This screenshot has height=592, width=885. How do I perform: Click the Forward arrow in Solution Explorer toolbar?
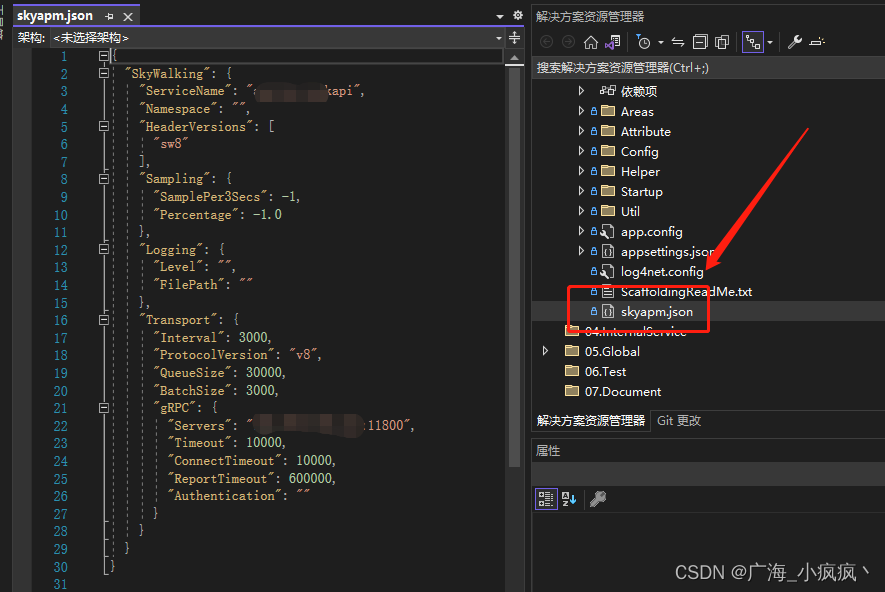[568, 42]
